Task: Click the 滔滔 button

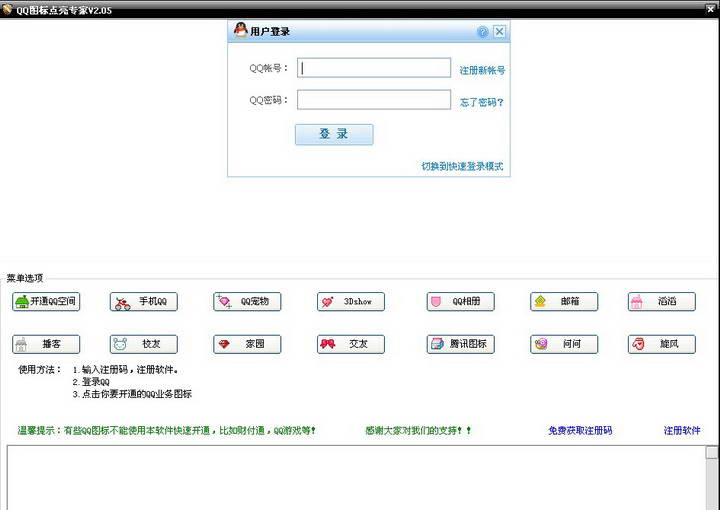Action: (x=662, y=302)
